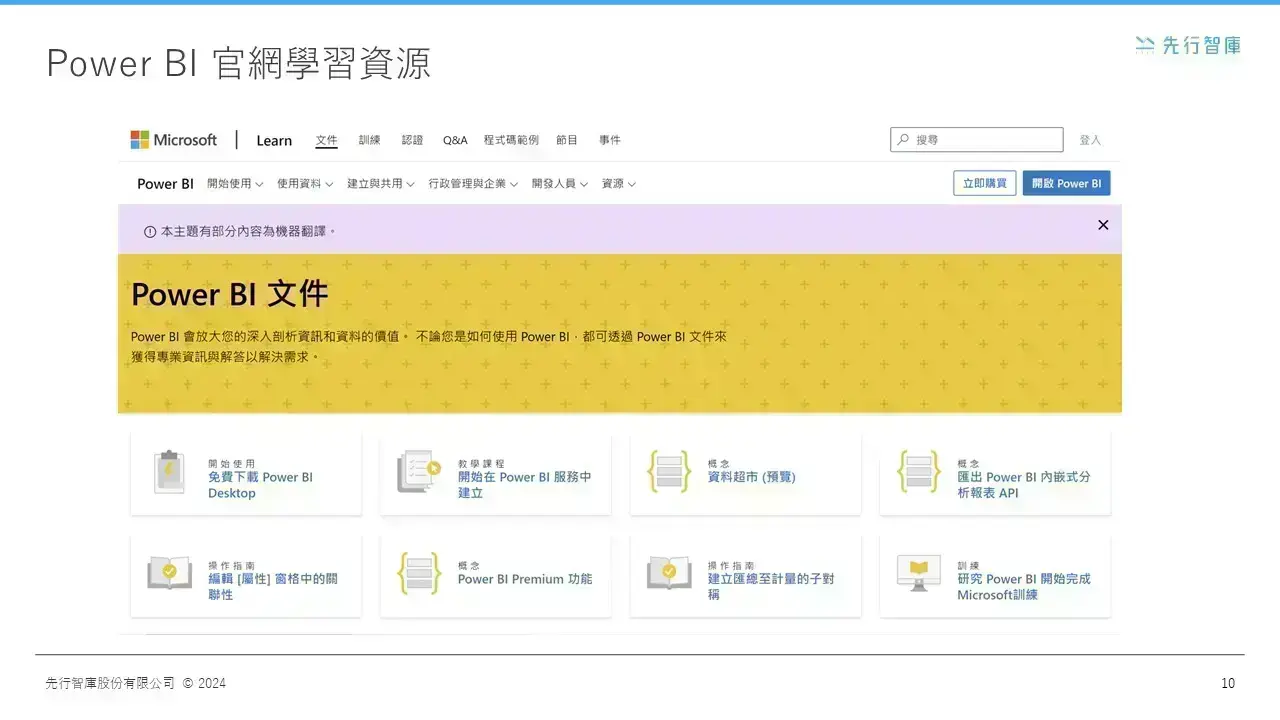Expand the 開始使用 dropdown menu
Viewport: 1280px width, 720px height.
click(x=235, y=184)
